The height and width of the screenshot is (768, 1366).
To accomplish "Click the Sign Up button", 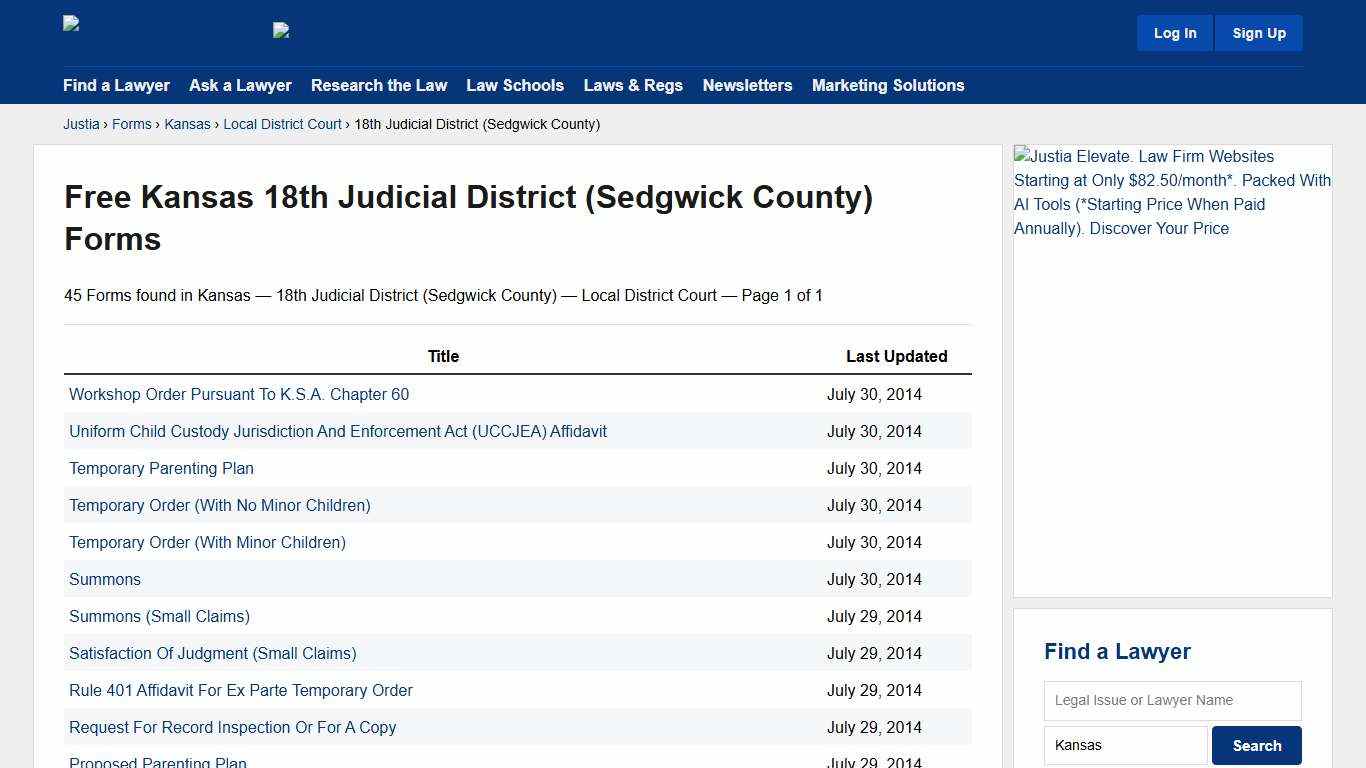I will pyautogui.click(x=1258, y=32).
